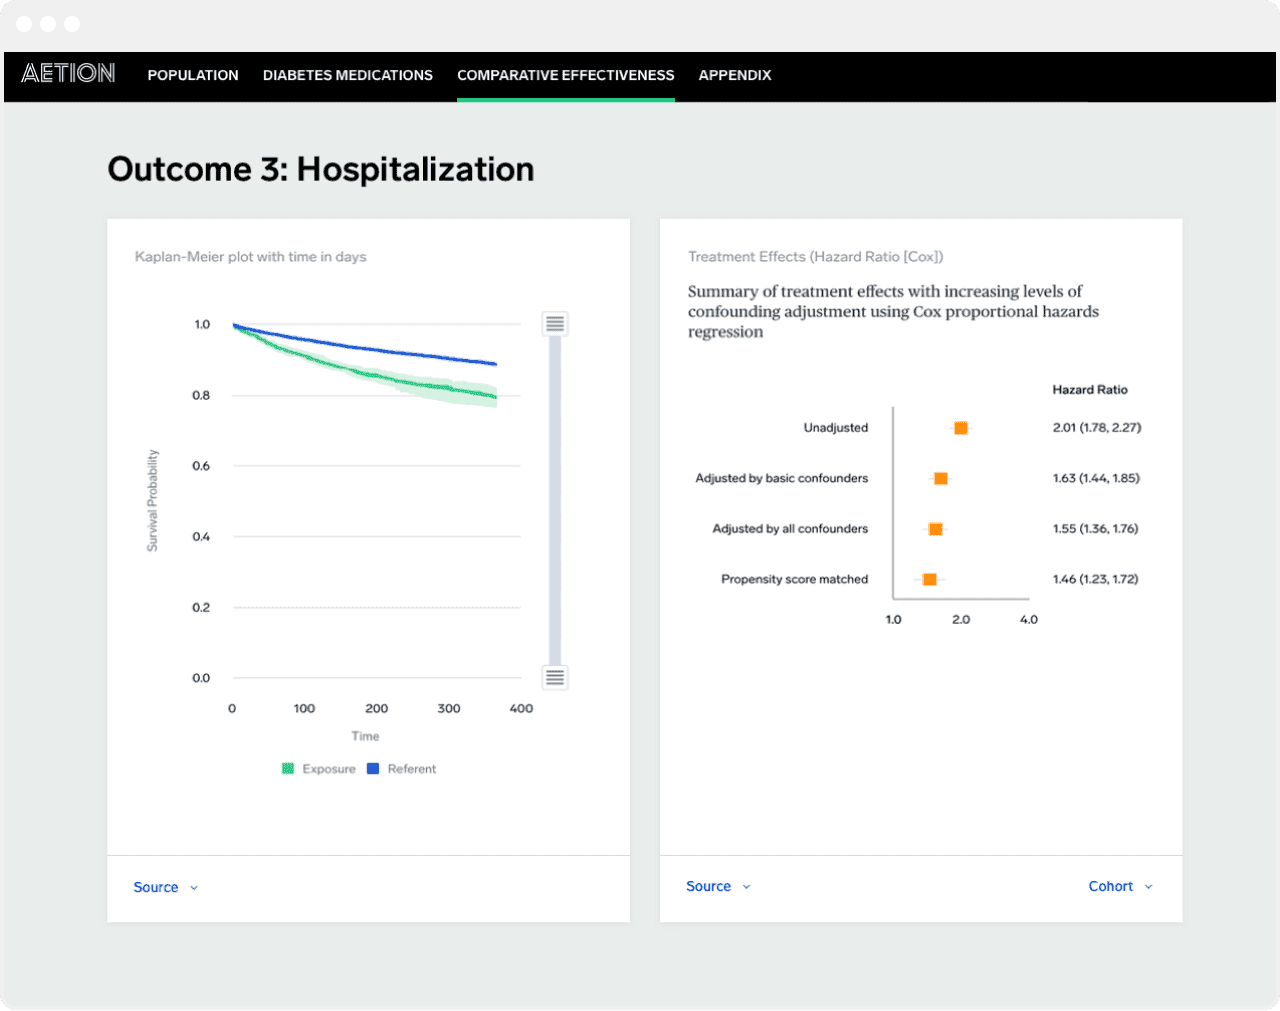Click the top range slider handle
The height and width of the screenshot is (1011, 1280).
point(555,324)
